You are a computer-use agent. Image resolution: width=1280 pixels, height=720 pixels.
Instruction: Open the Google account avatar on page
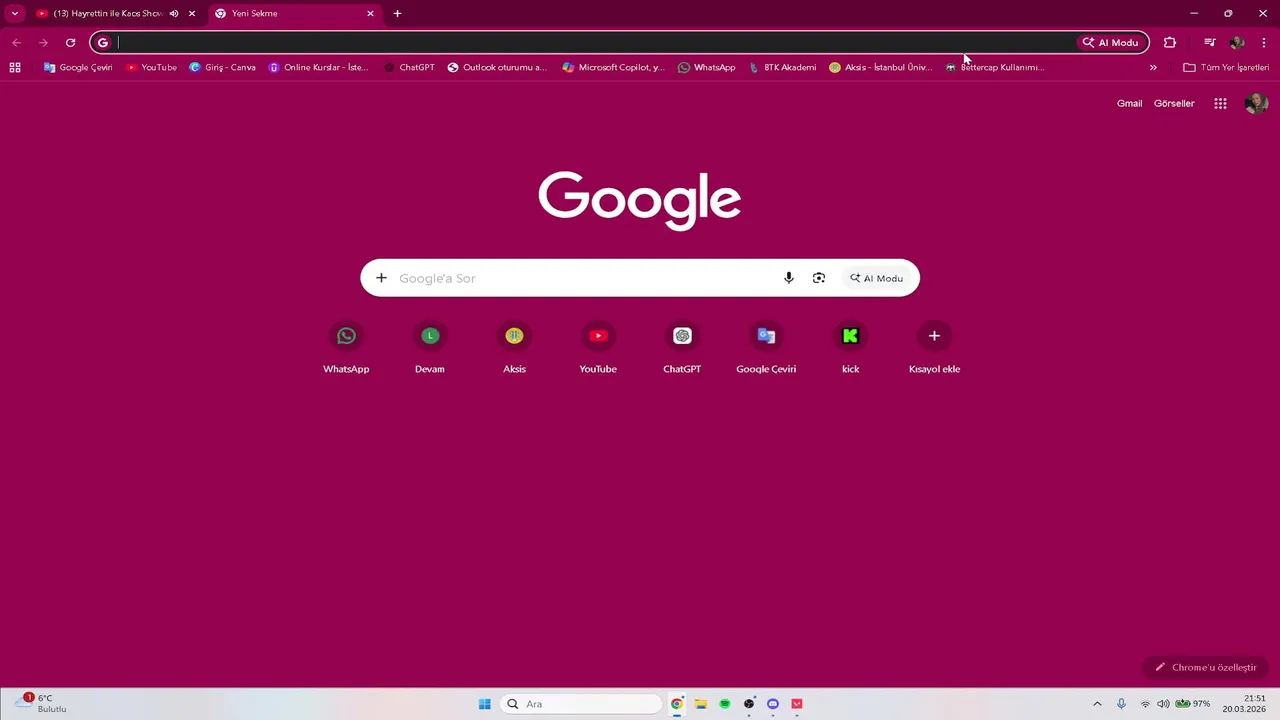click(1256, 103)
